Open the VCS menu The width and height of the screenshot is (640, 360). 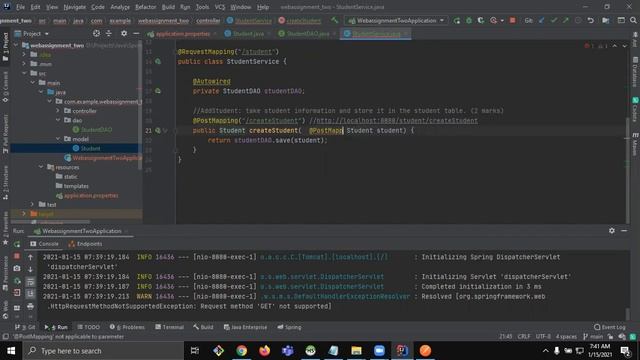click(220, 7)
